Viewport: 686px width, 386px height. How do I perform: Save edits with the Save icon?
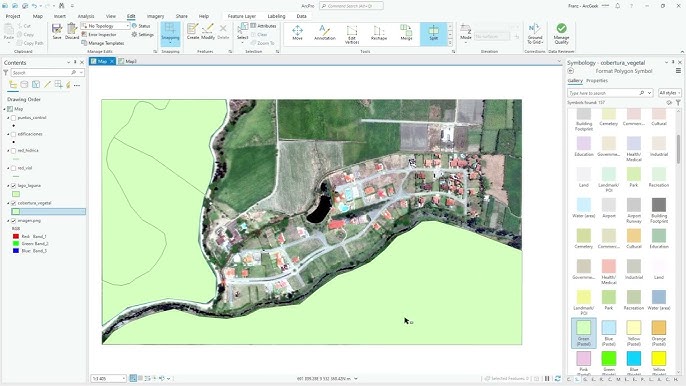coord(57,32)
